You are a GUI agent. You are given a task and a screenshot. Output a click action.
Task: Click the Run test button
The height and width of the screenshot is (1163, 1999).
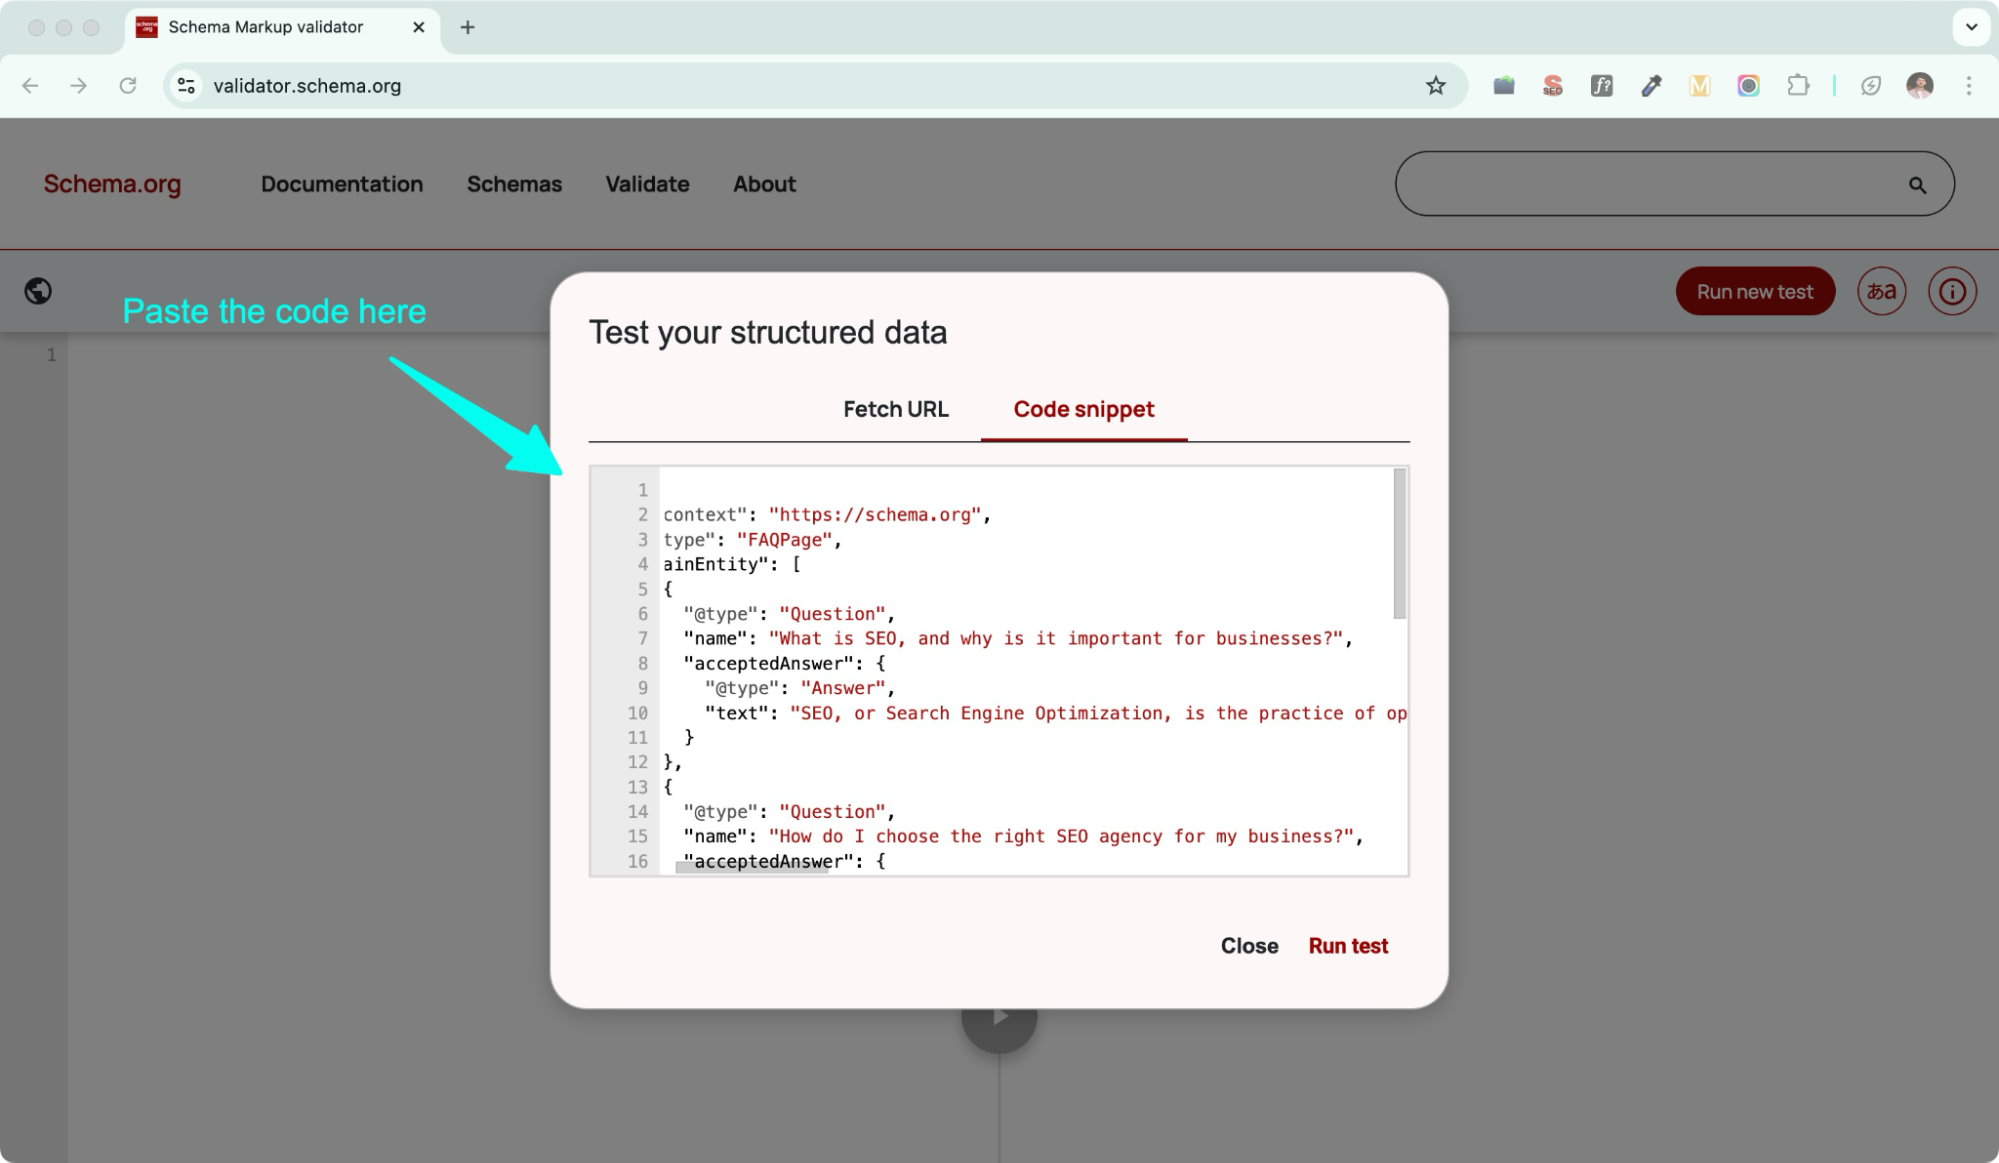pyautogui.click(x=1348, y=946)
